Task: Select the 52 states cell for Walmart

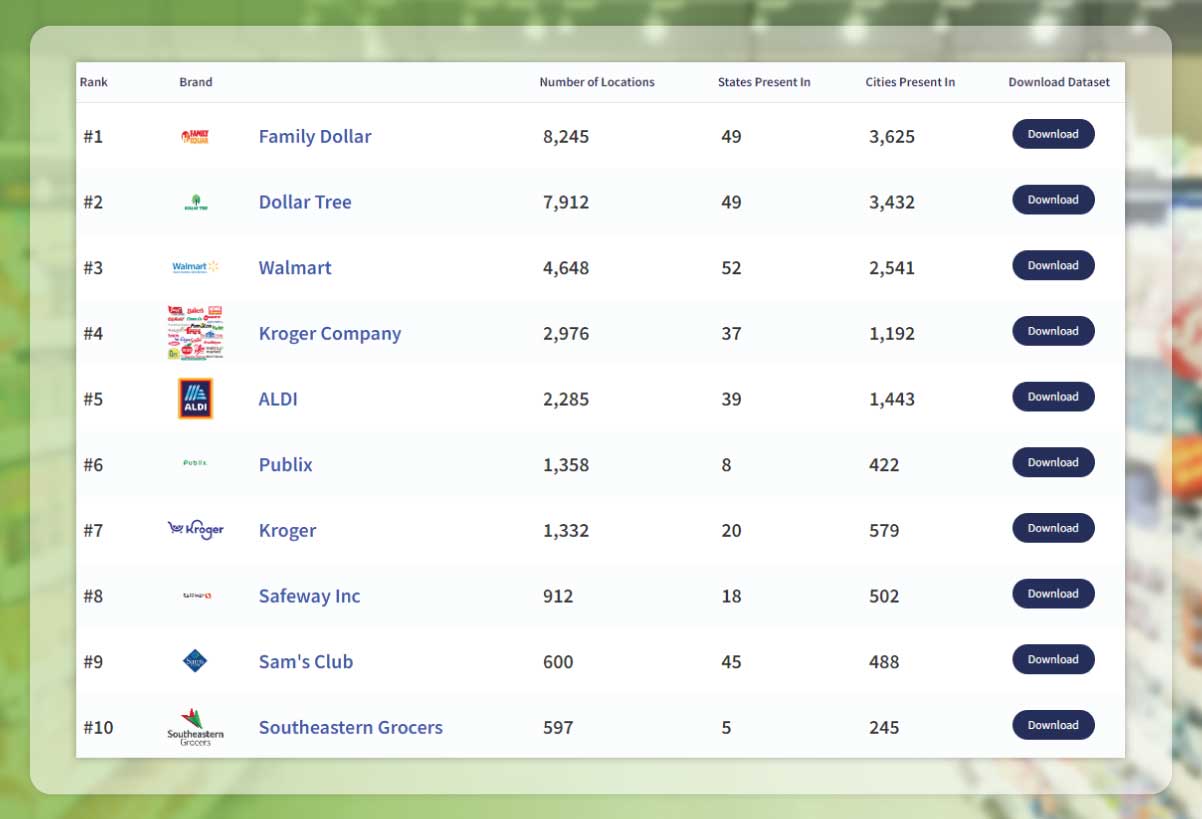Action: 731,268
